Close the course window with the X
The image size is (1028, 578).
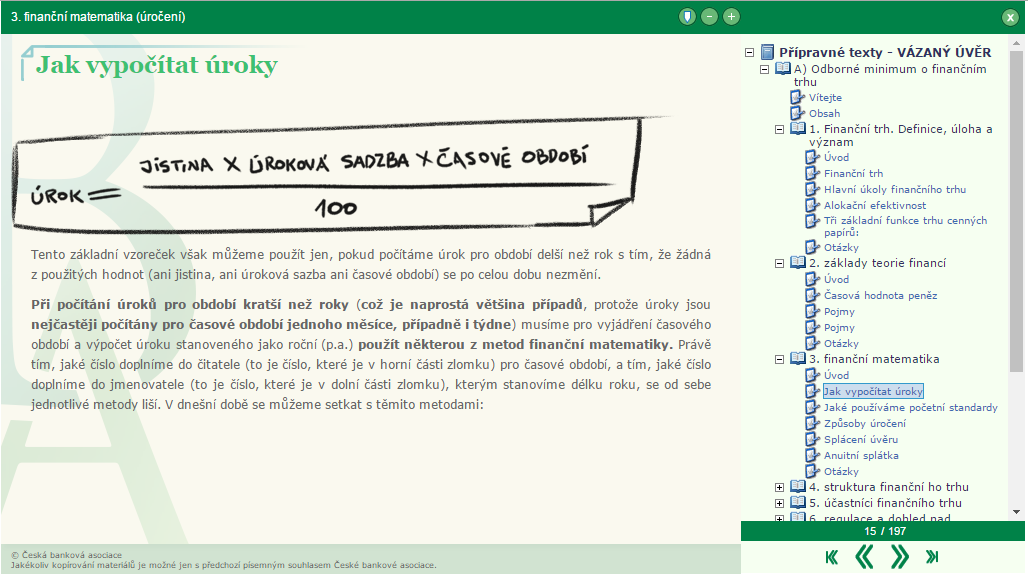[1010, 18]
